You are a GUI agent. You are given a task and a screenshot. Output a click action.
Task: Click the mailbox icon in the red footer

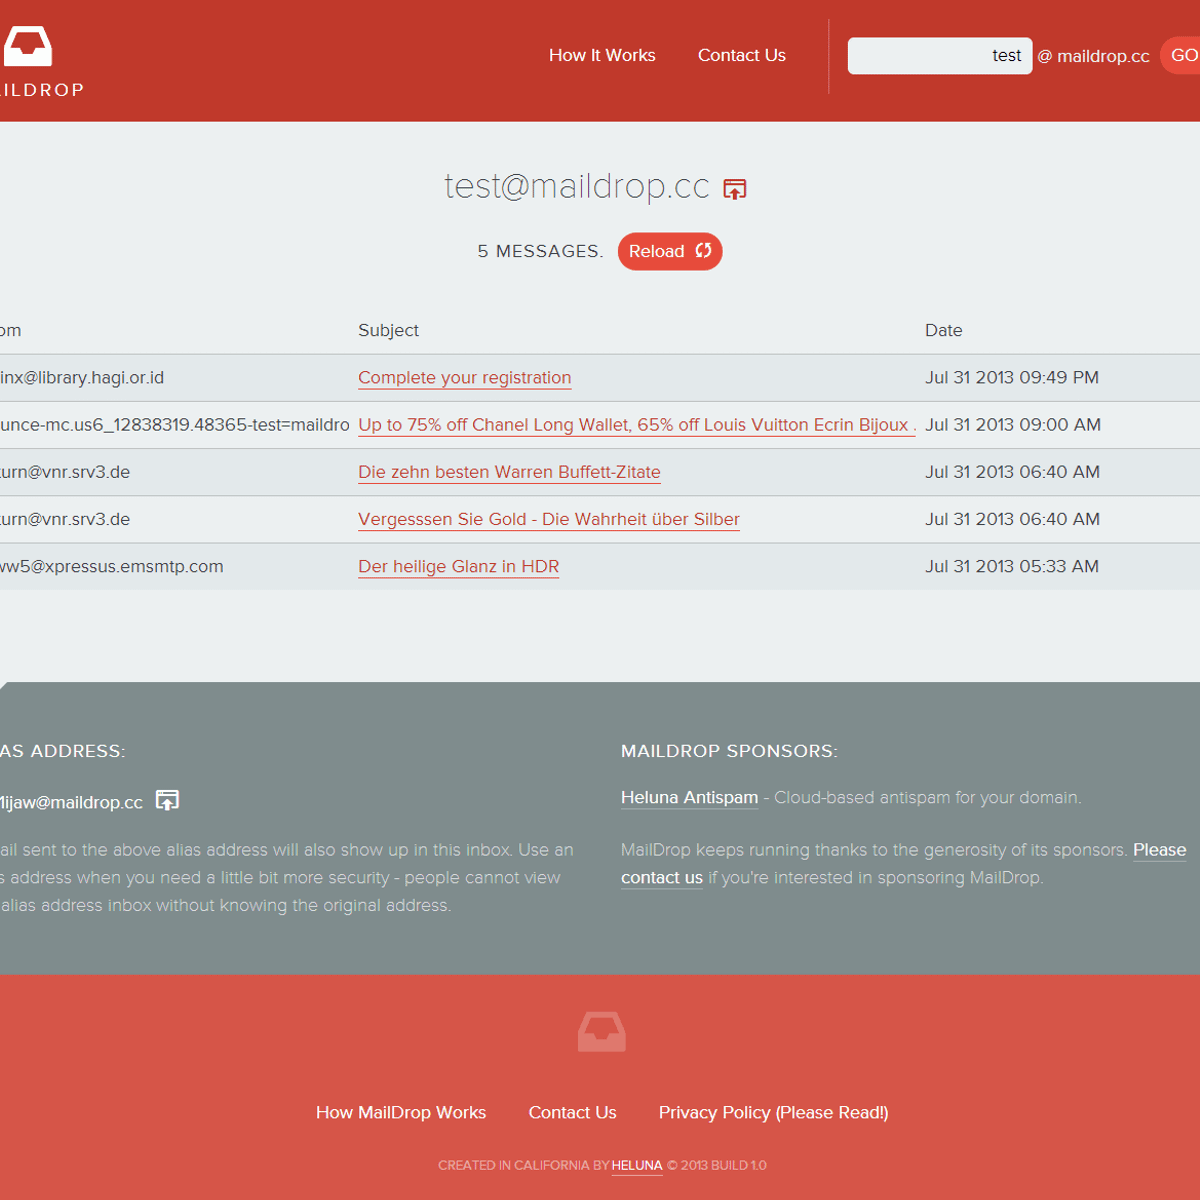click(600, 1031)
